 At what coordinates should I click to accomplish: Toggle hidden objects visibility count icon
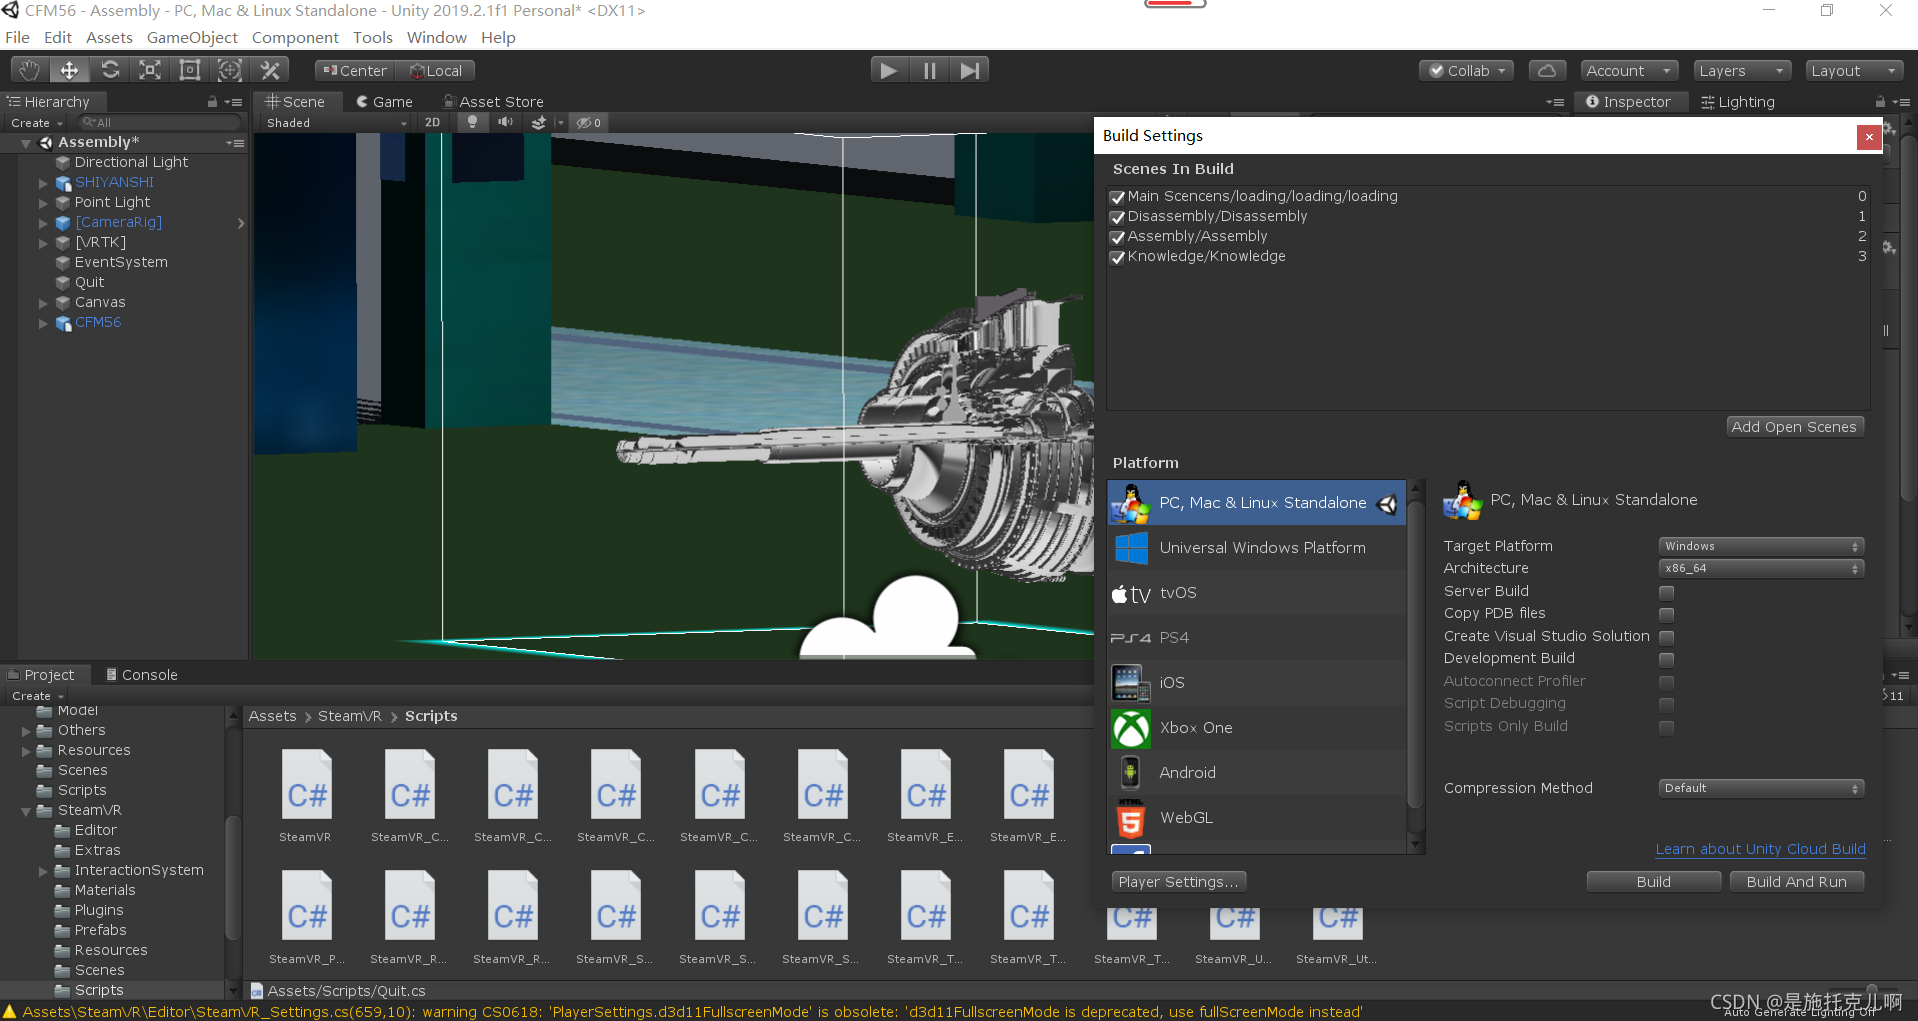588,122
